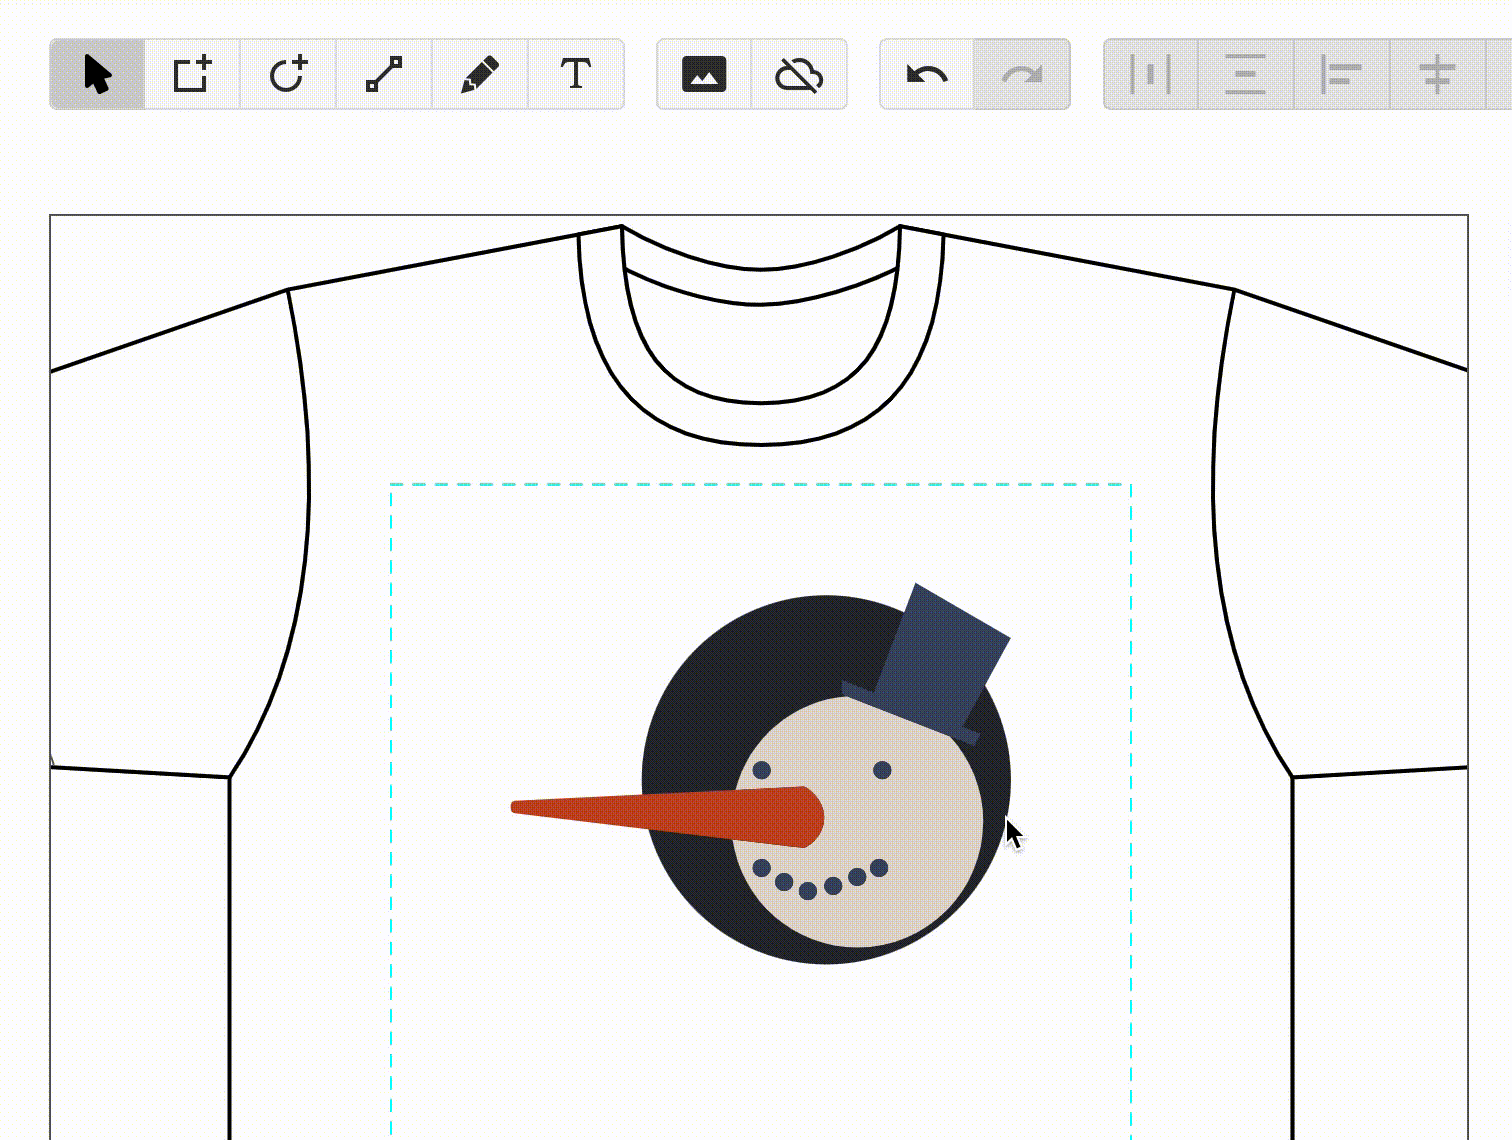Activate the selection arrow tool

pos(97,74)
